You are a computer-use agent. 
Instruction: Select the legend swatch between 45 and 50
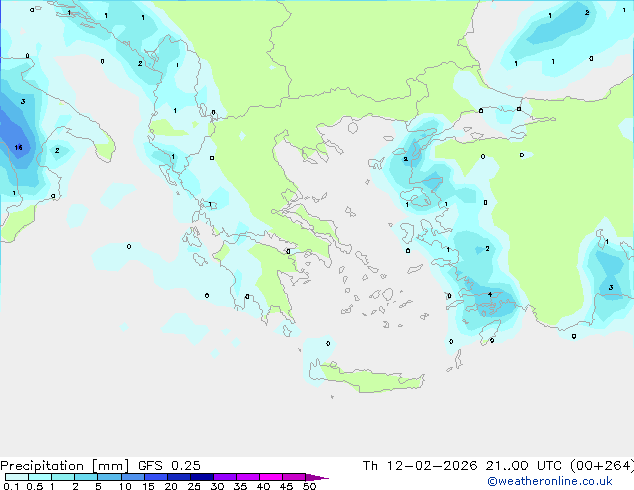294,477
